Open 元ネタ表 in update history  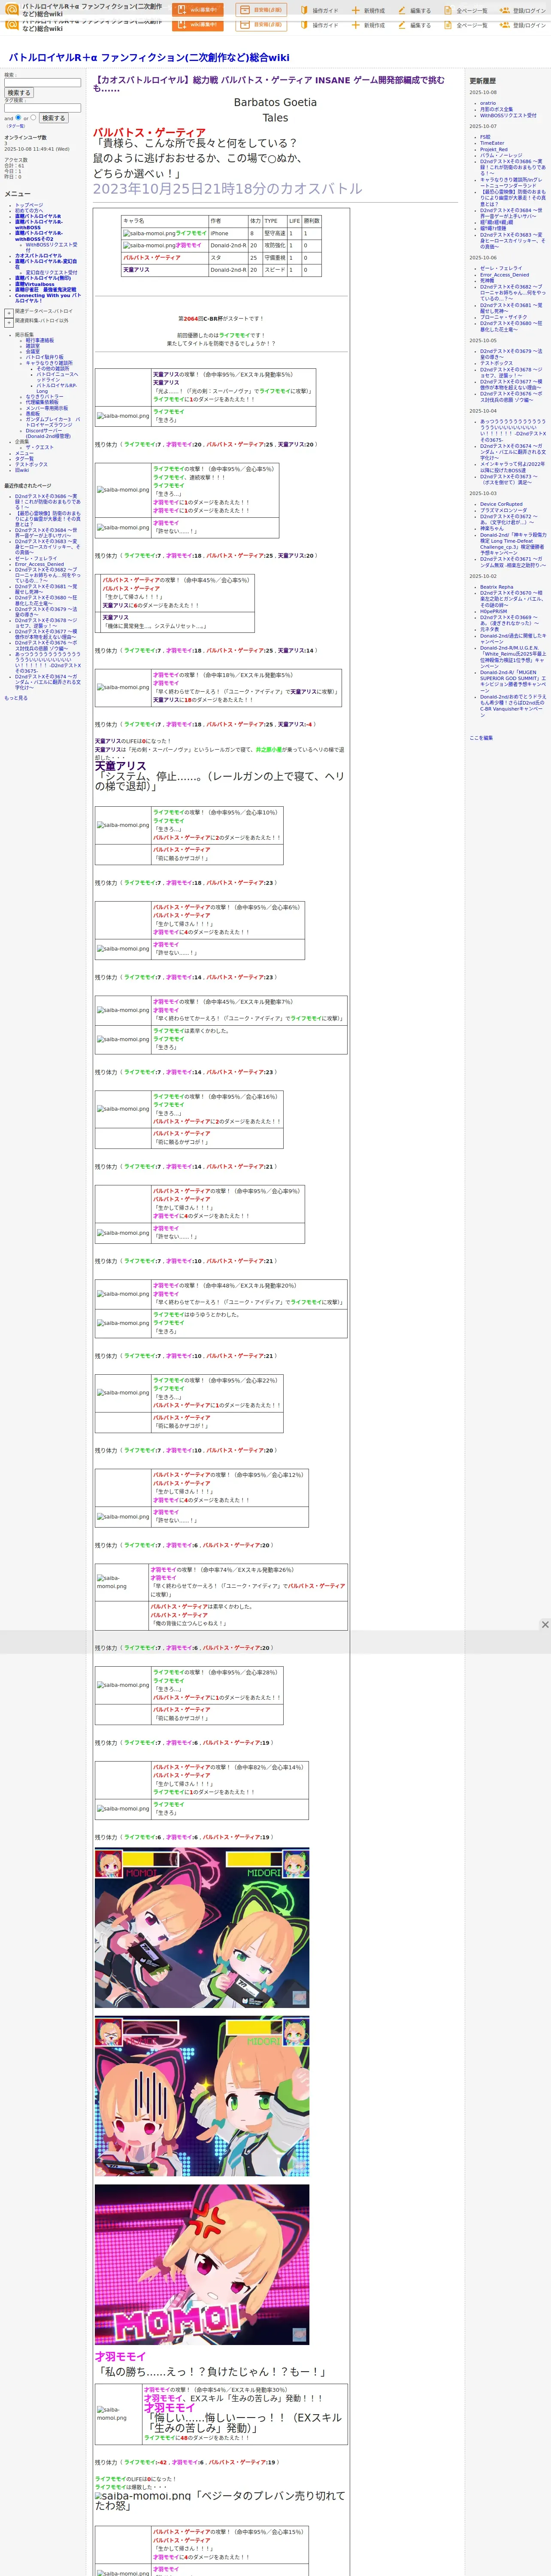(490, 629)
